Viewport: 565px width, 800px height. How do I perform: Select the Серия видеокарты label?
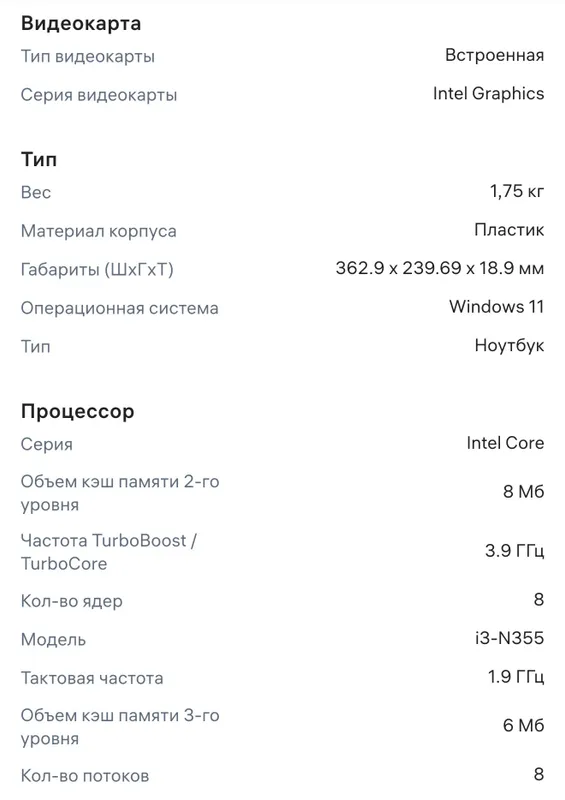(99, 95)
